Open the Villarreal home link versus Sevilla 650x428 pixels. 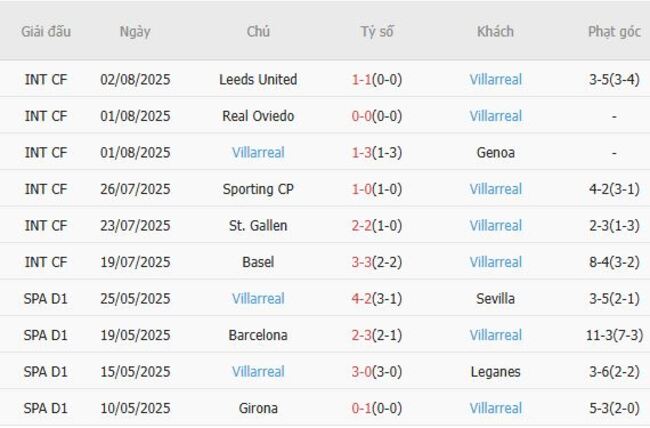(x=258, y=299)
